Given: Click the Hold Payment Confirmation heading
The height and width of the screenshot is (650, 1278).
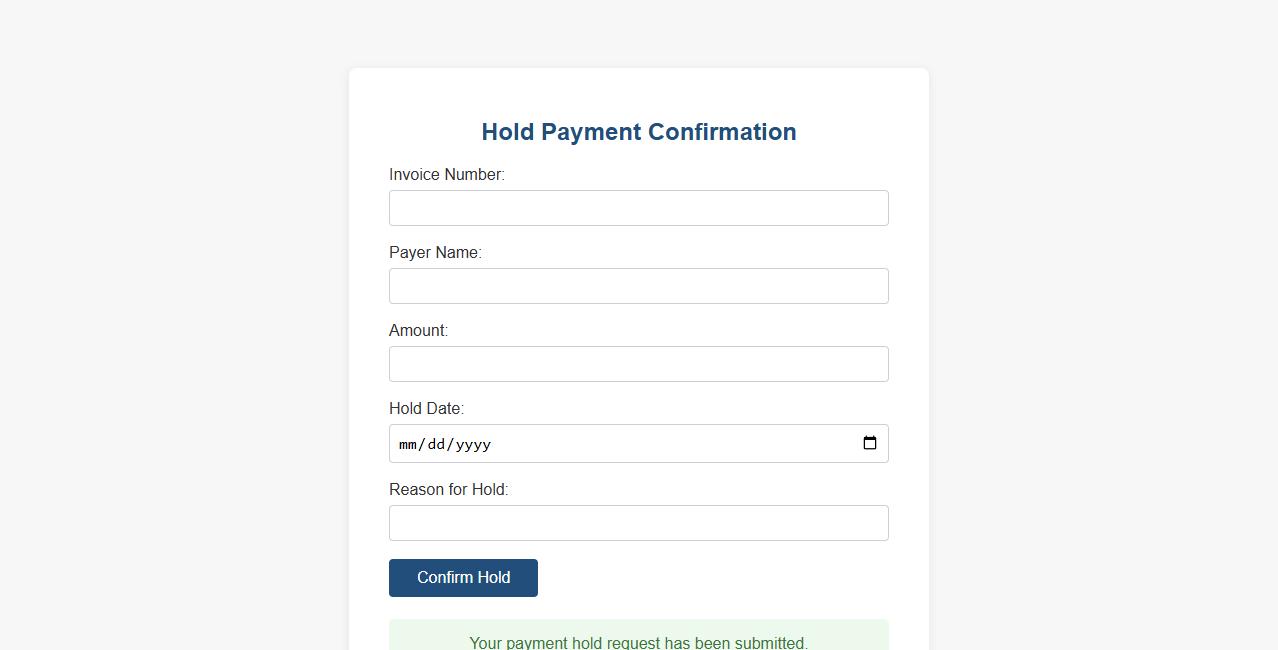Looking at the screenshot, I should (x=638, y=132).
